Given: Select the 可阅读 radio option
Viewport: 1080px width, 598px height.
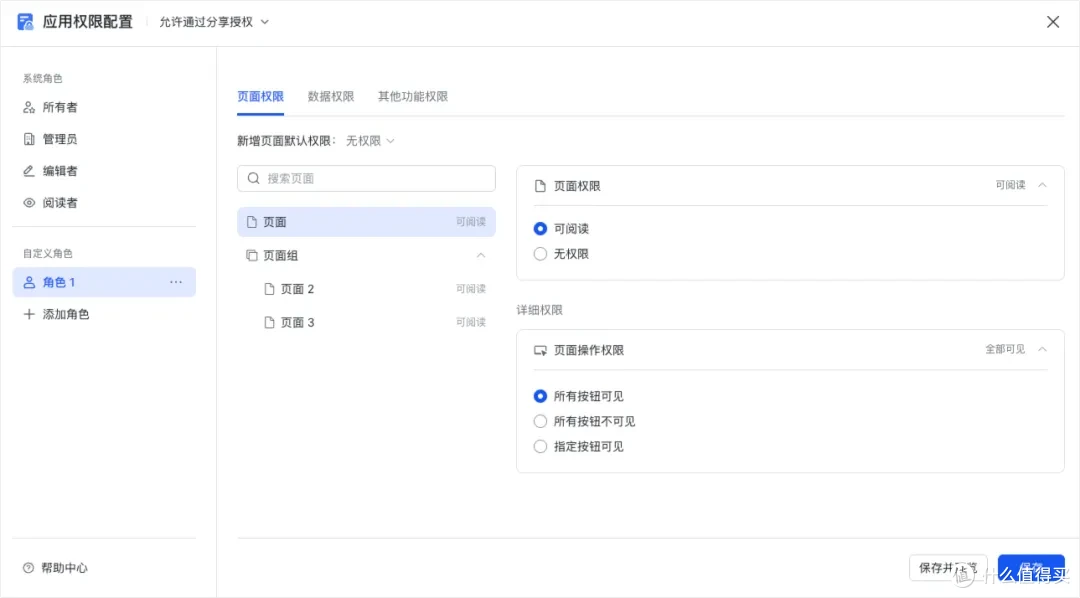Looking at the screenshot, I should click(x=541, y=229).
